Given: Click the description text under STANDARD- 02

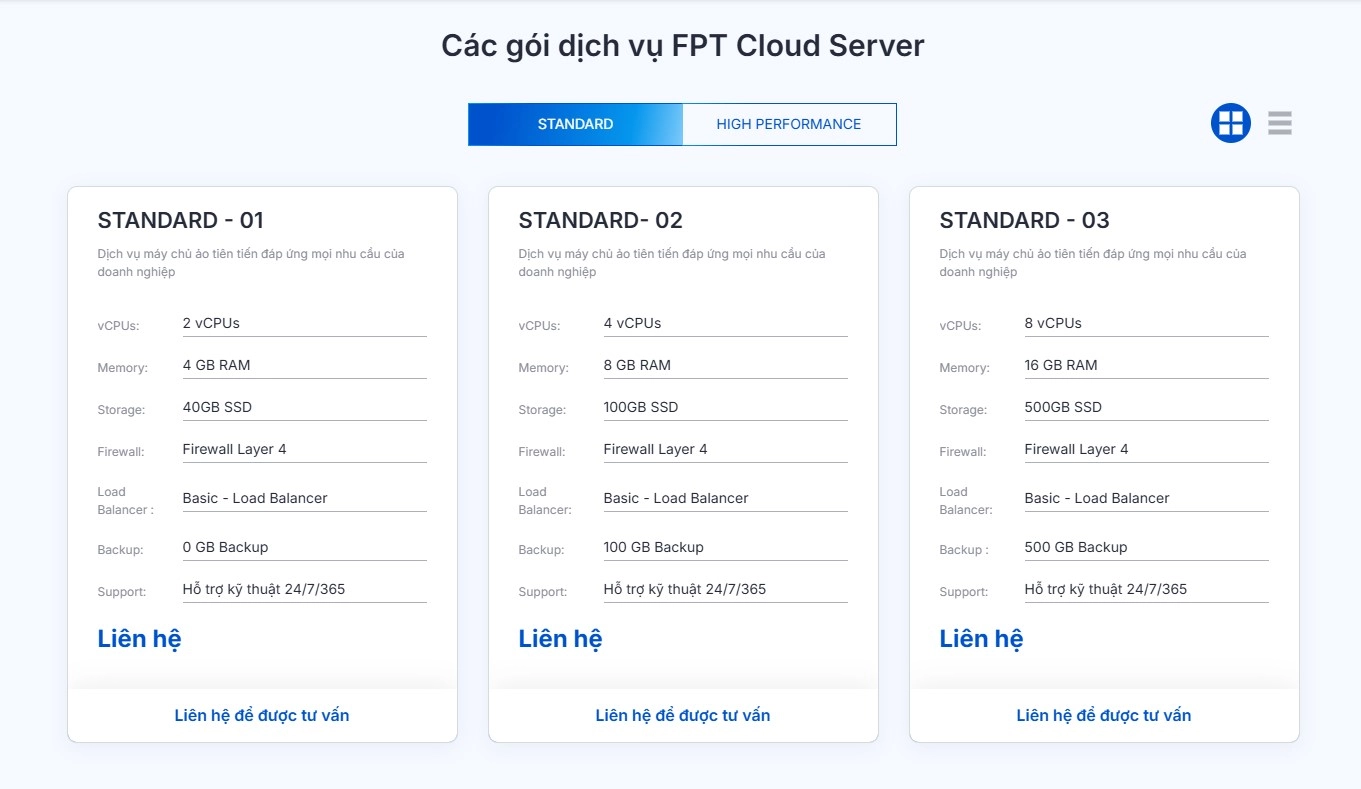Looking at the screenshot, I should click(x=672, y=263).
